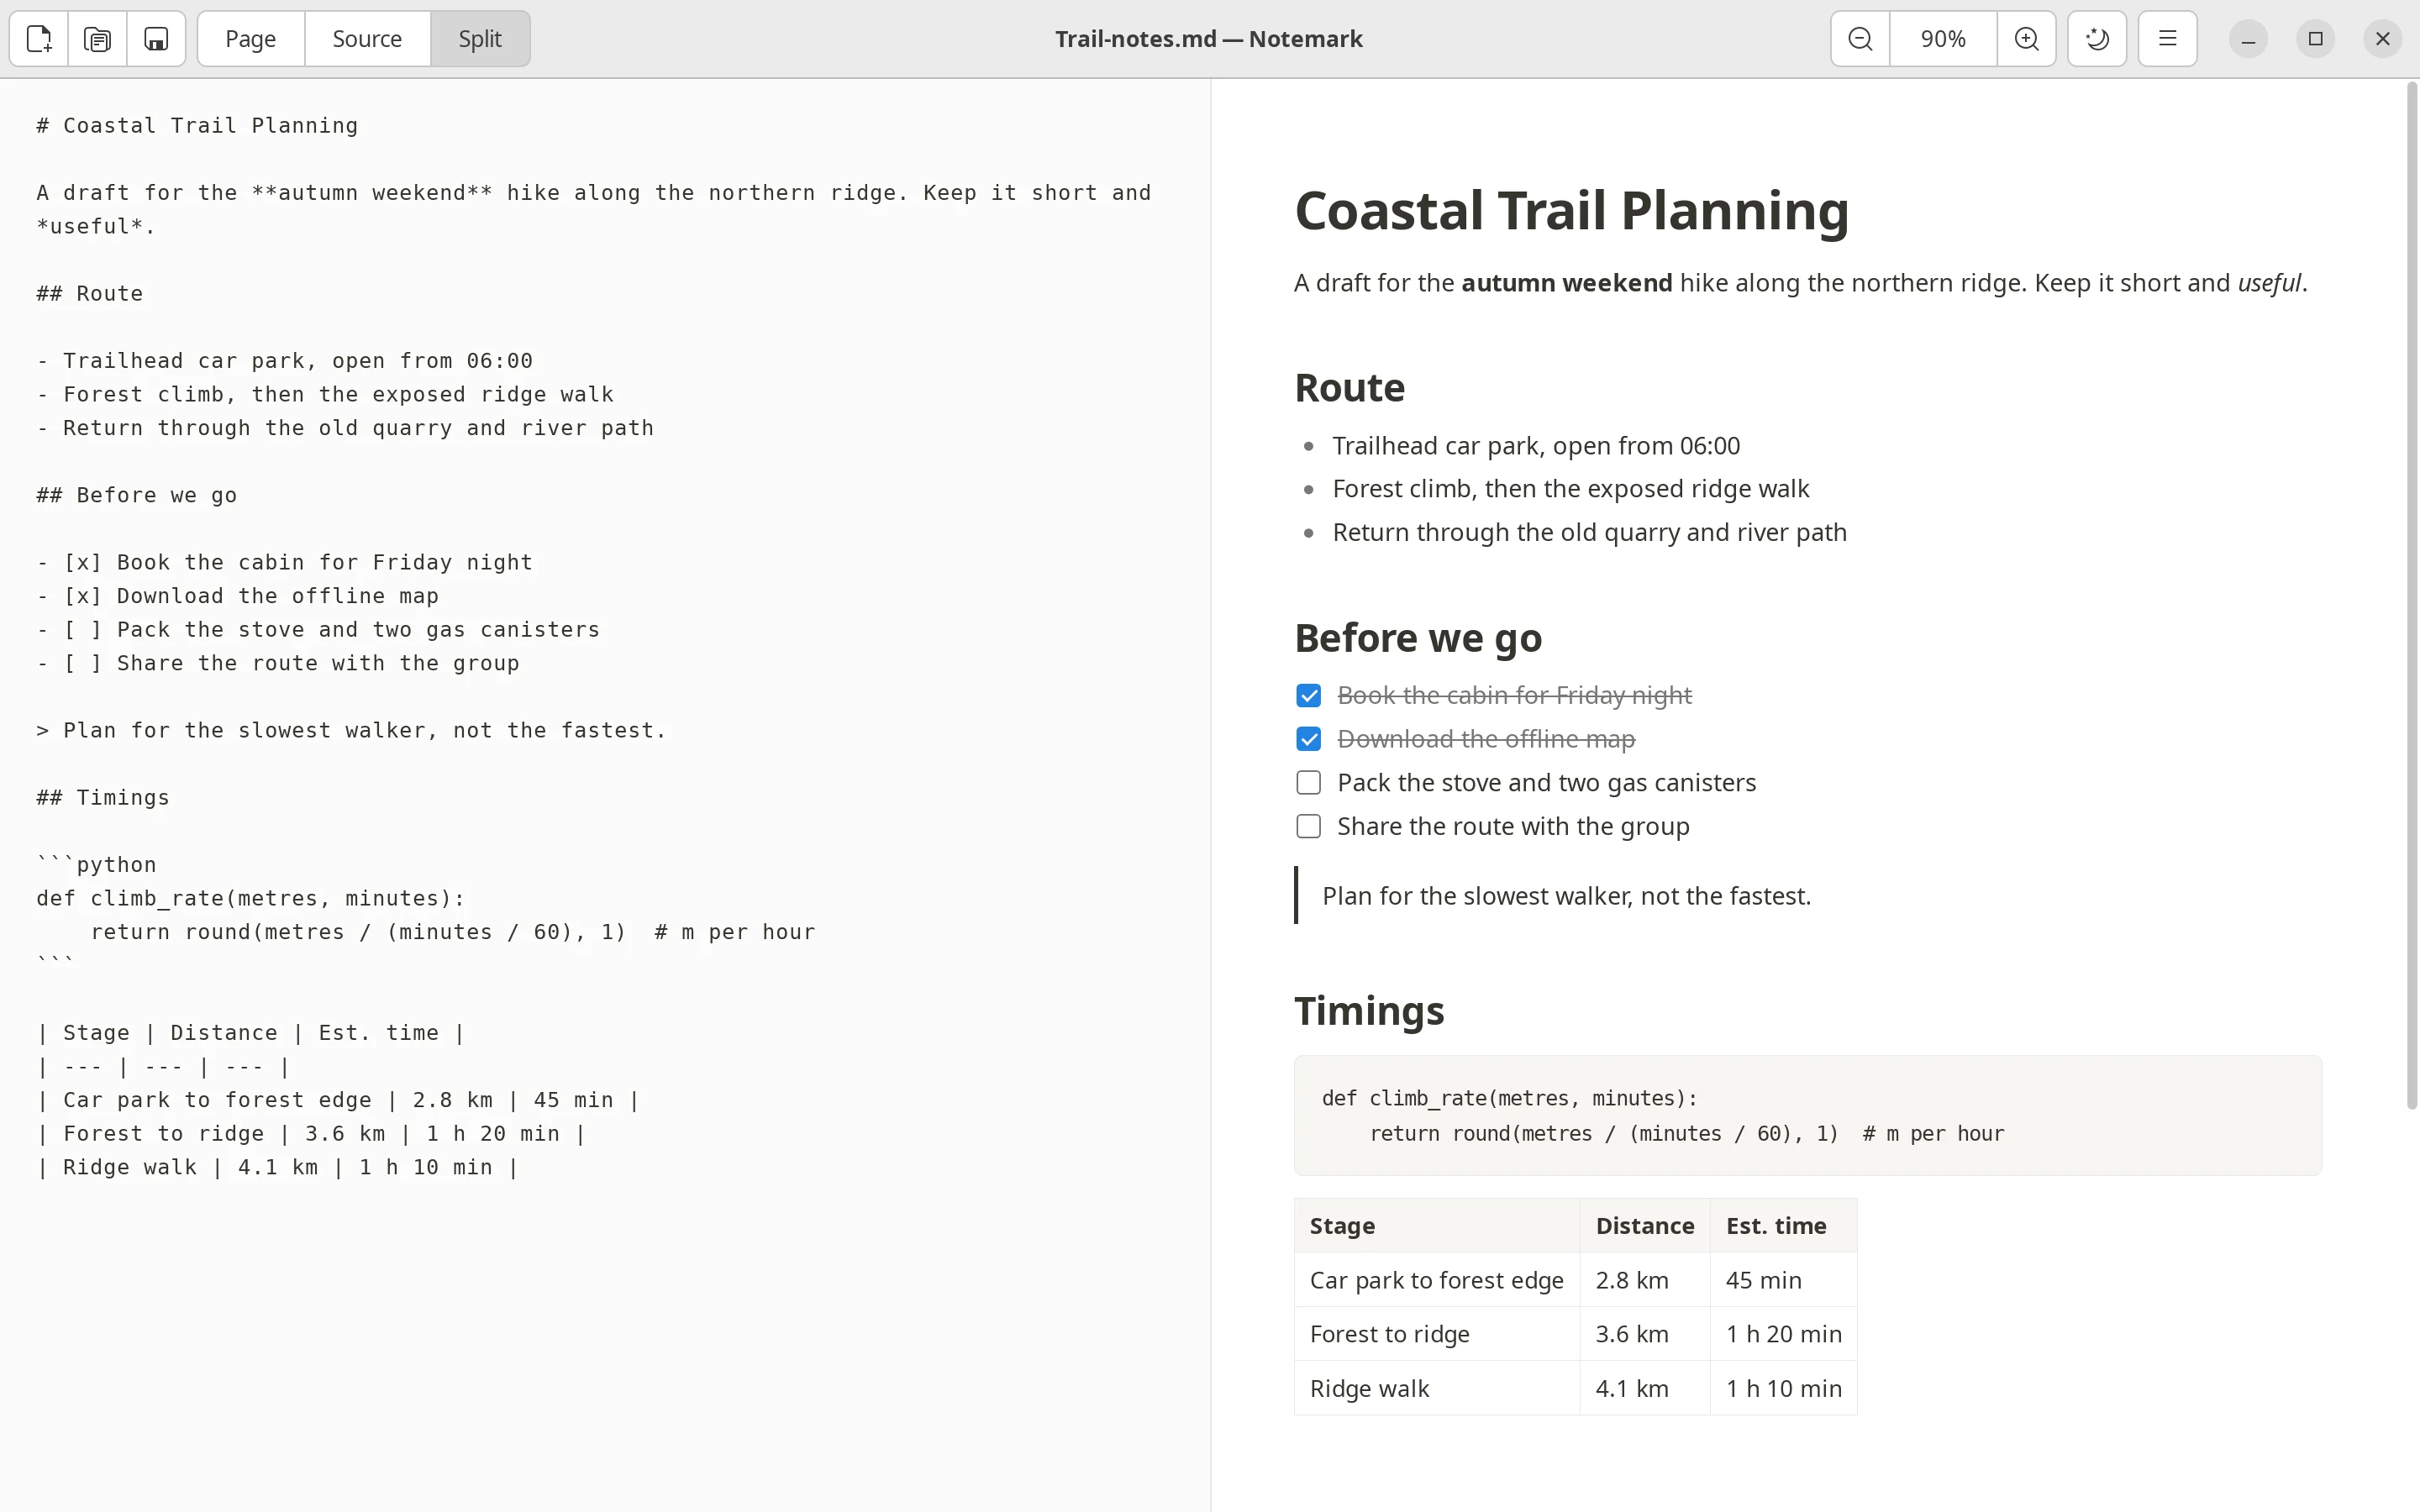
Task: Click the '1 h 20 min' table cell
Action: tap(1783, 1334)
